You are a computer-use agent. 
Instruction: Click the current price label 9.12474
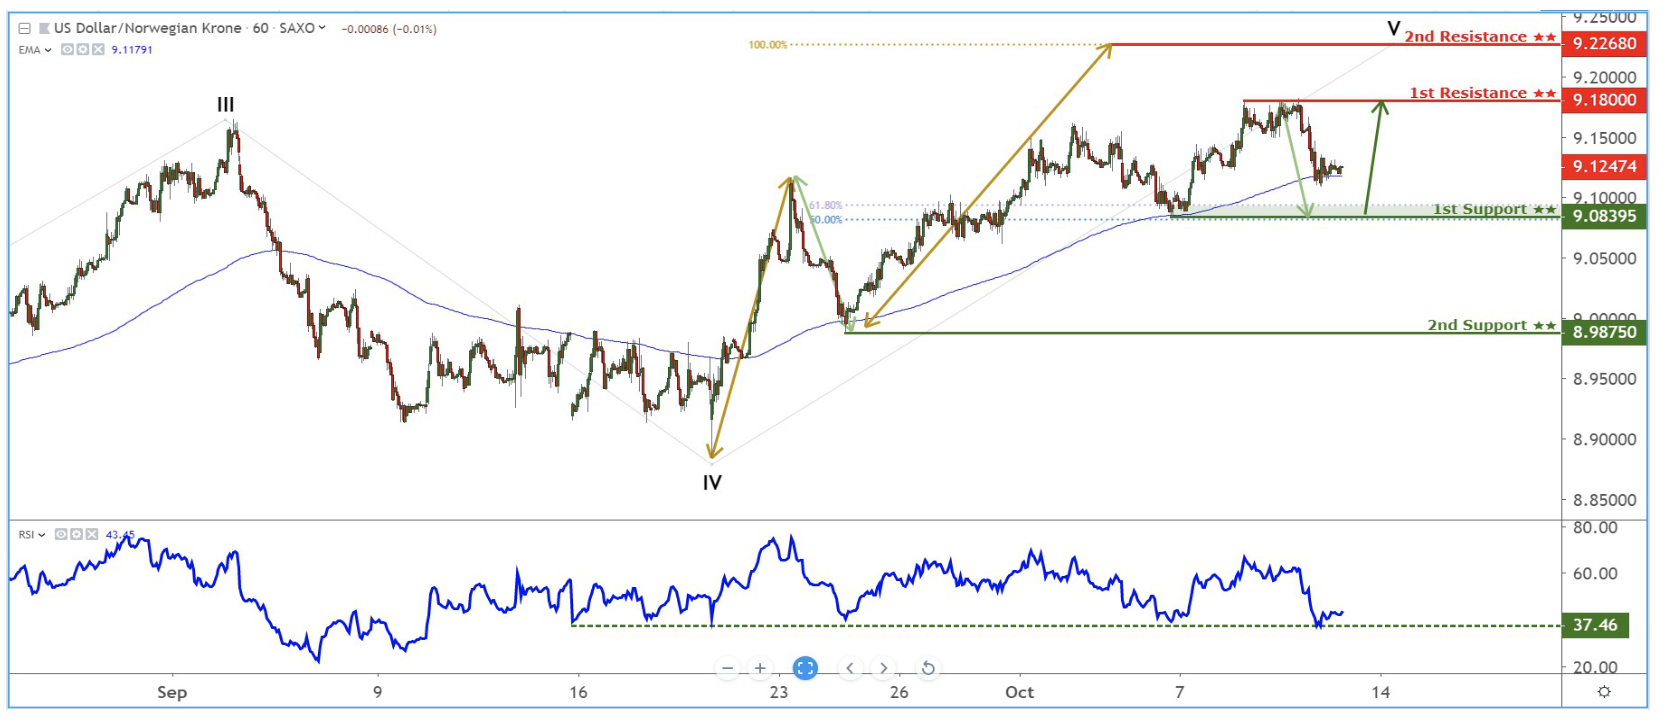tap(1604, 167)
